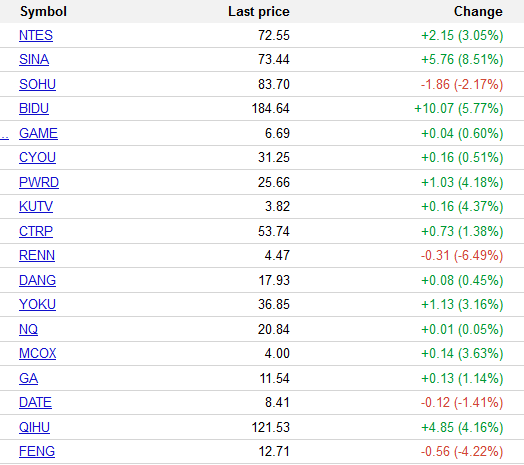Open the FENG symbol link
The height and width of the screenshot is (465, 524).
(37, 452)
